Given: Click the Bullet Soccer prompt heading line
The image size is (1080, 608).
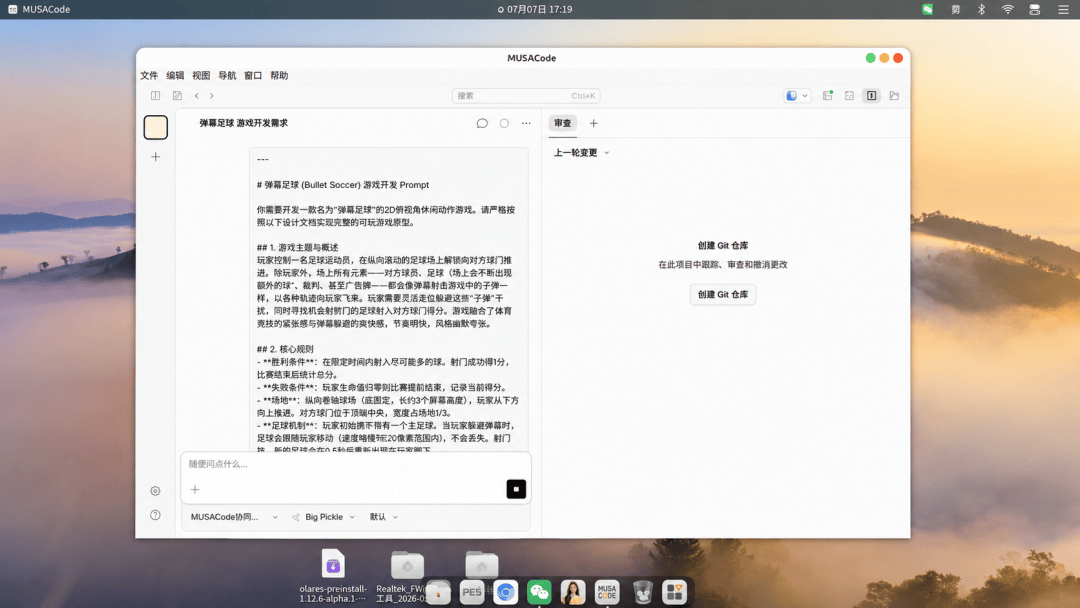Looking at the screenshot, I should (x=343, y=185).
